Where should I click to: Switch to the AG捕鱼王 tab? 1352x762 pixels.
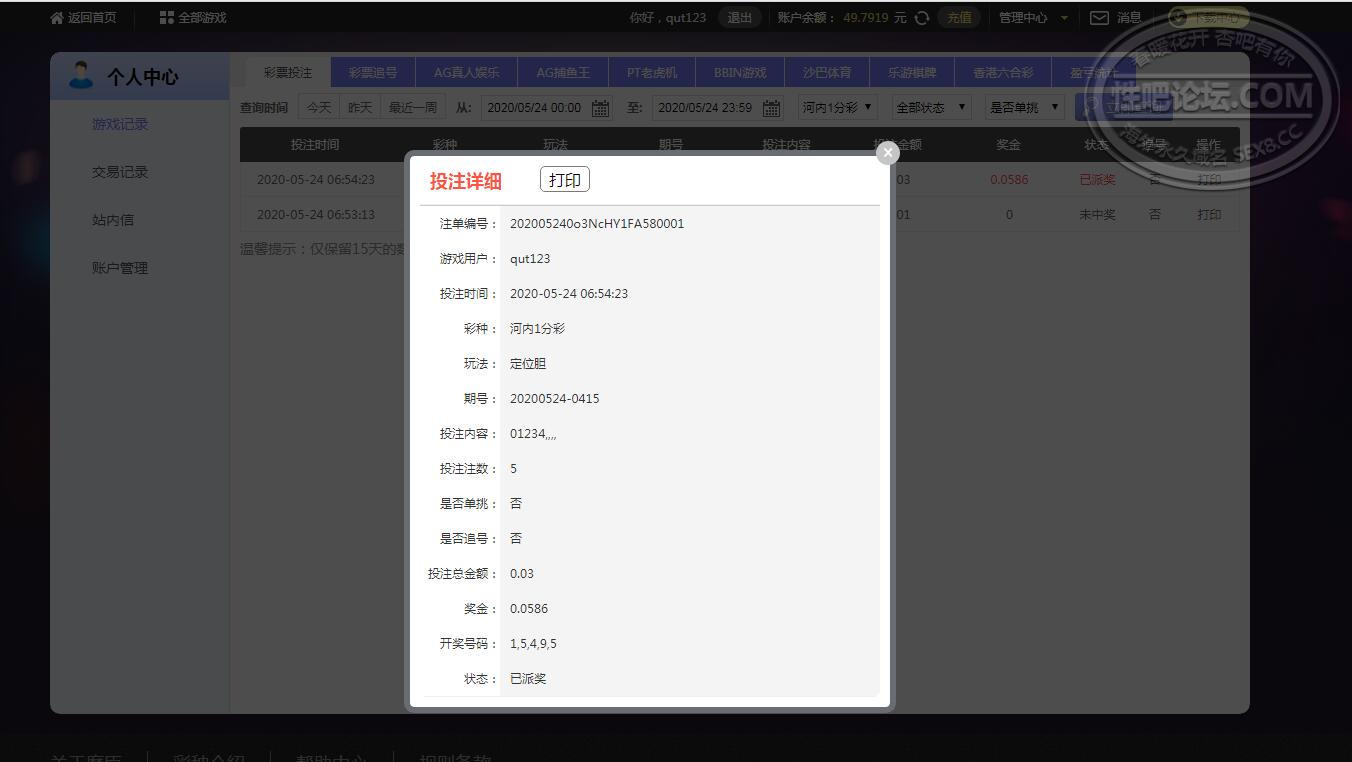coord(563,73)
